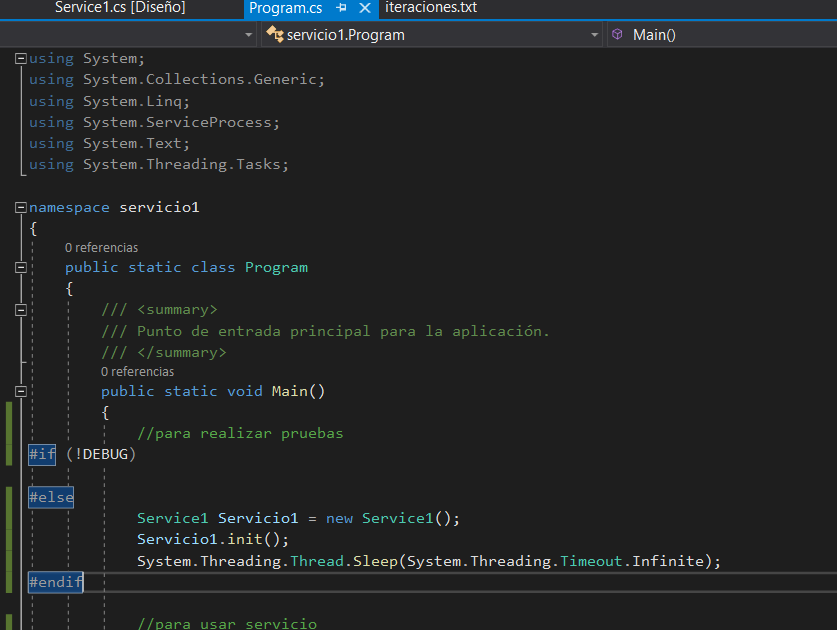Open the servicio1.Program navigation dropdown
Viewport: 837px width, 630px height.
594,34
